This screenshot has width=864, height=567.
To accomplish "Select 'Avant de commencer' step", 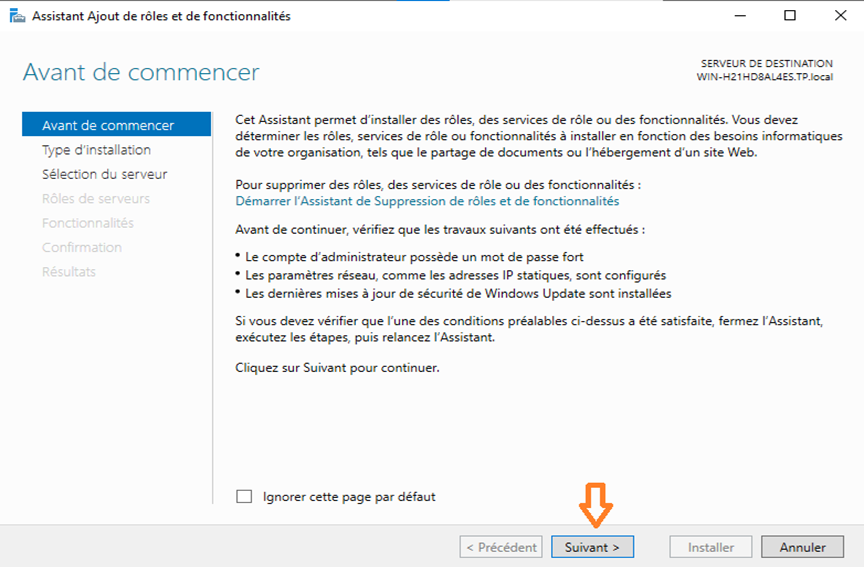I will click(x=116, y=125).
